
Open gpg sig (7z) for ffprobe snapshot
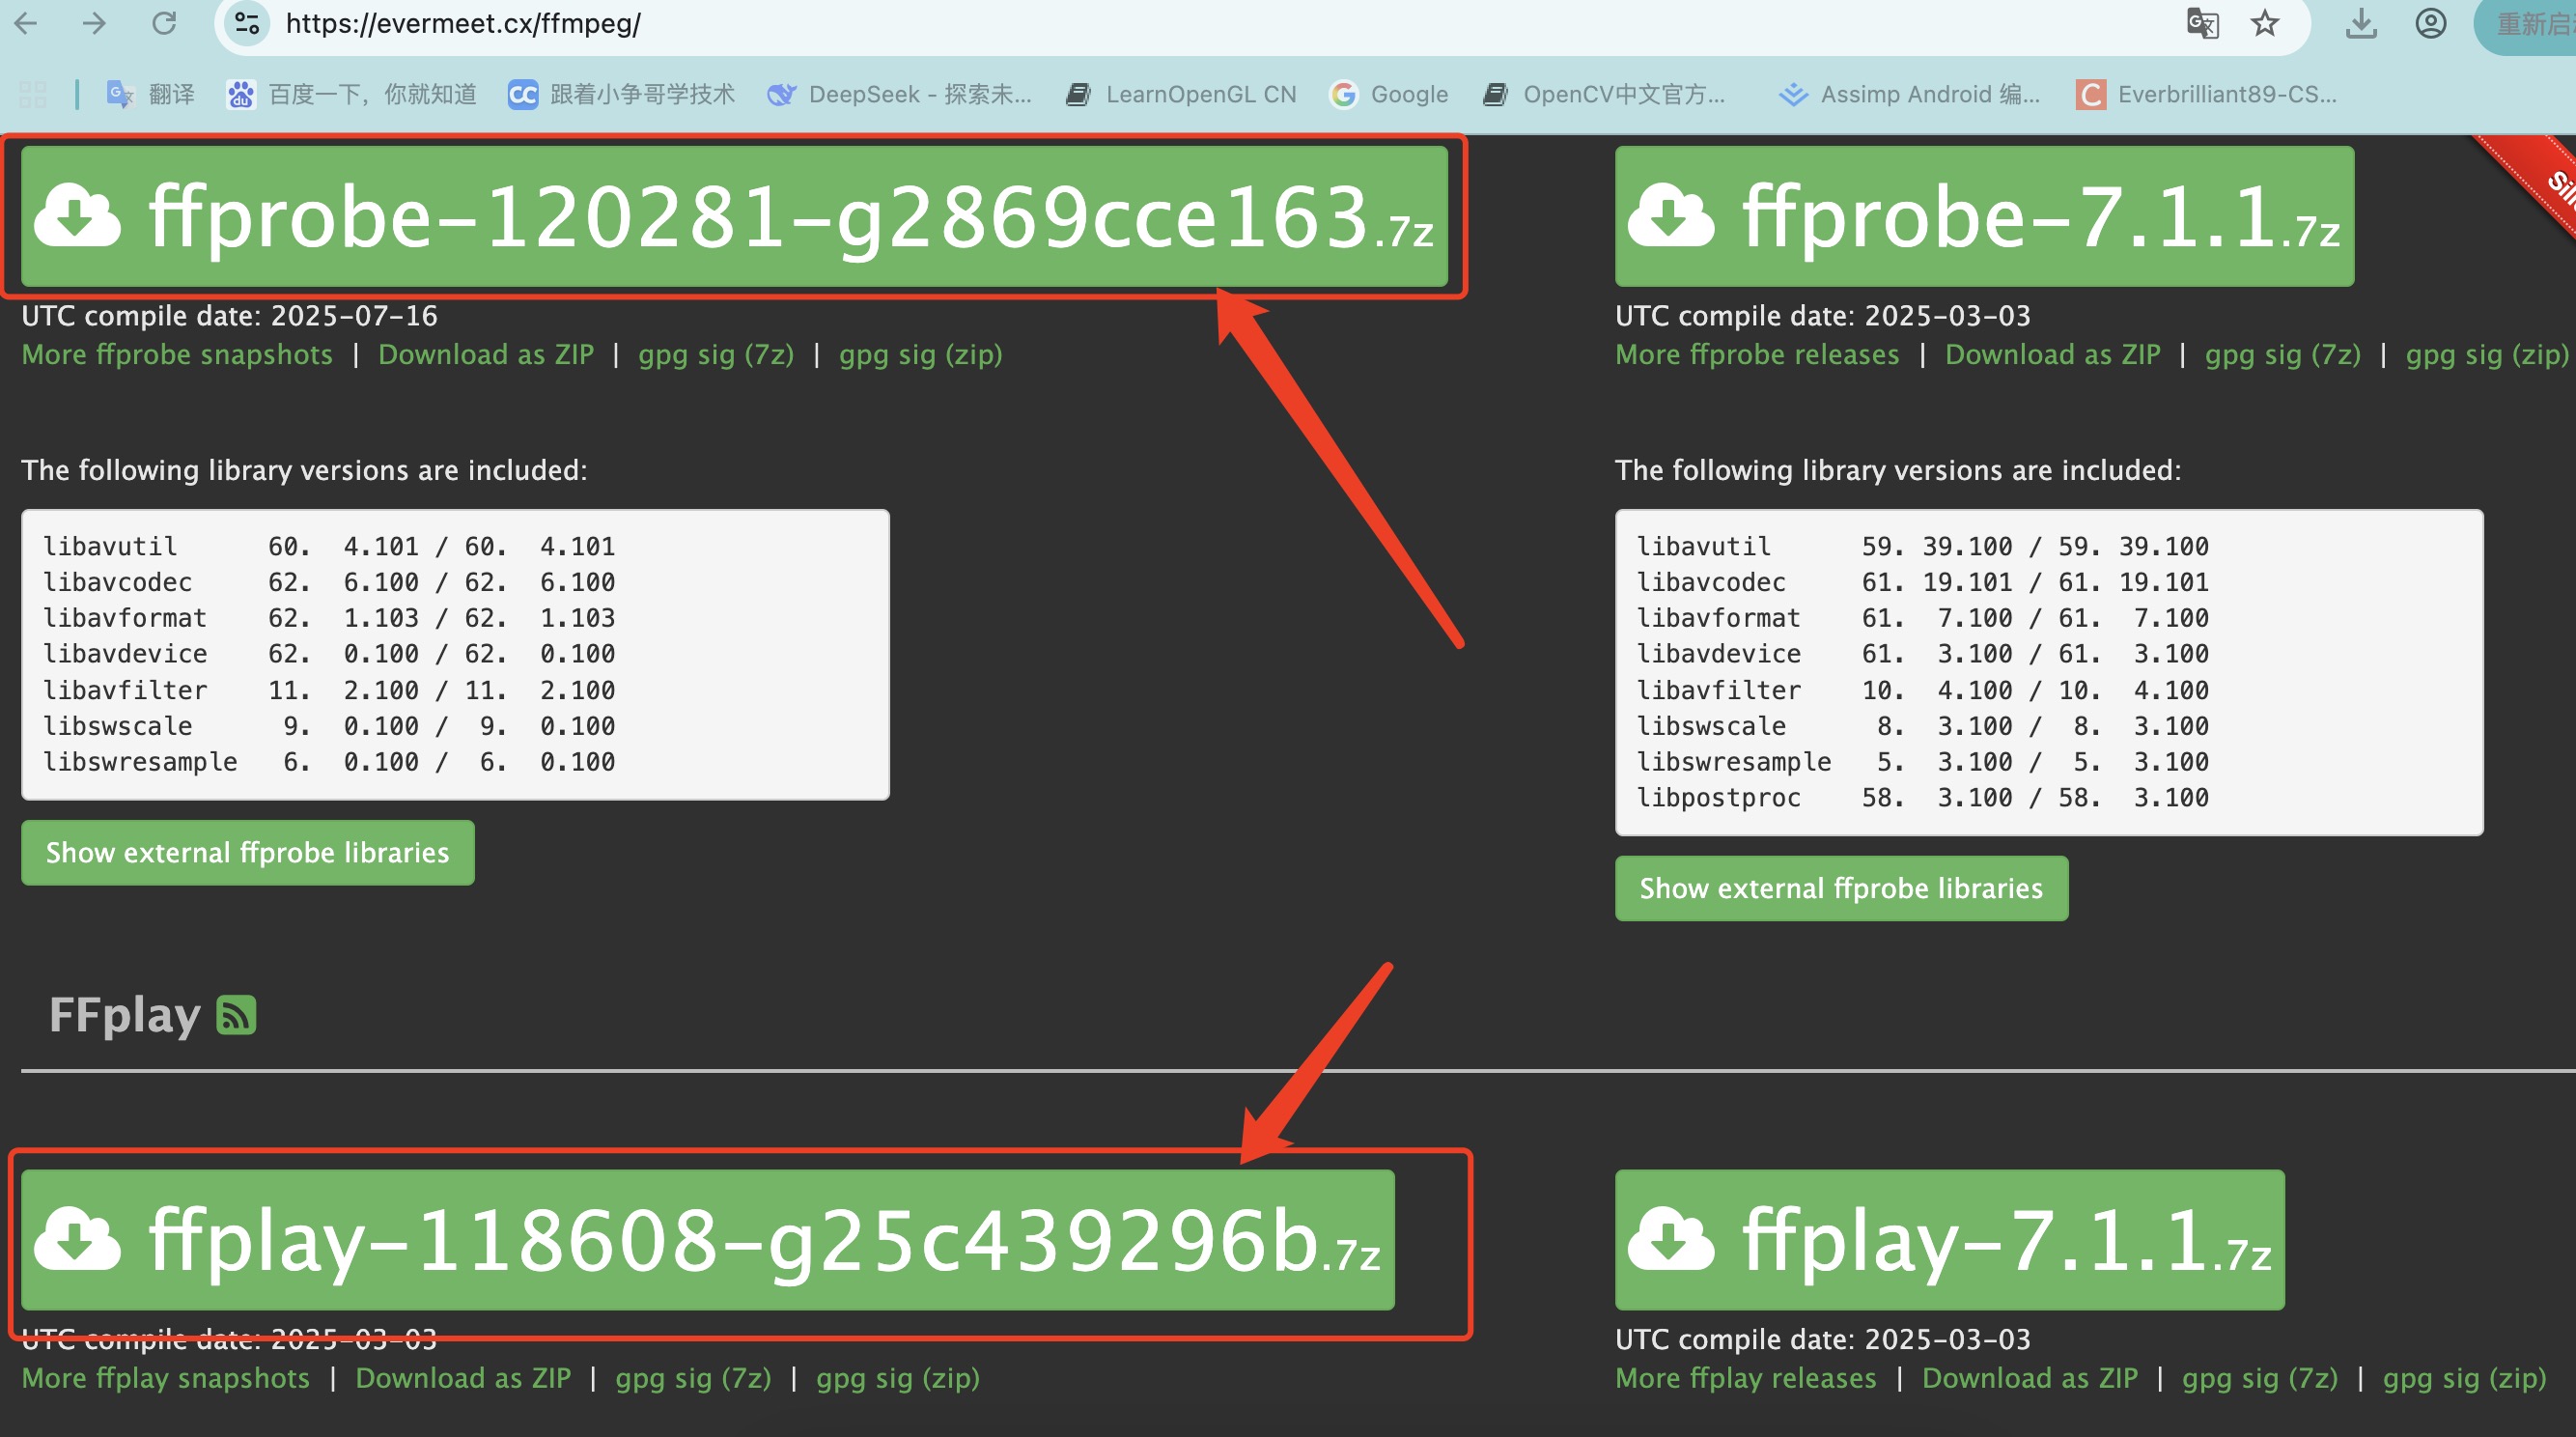[716, 354]
